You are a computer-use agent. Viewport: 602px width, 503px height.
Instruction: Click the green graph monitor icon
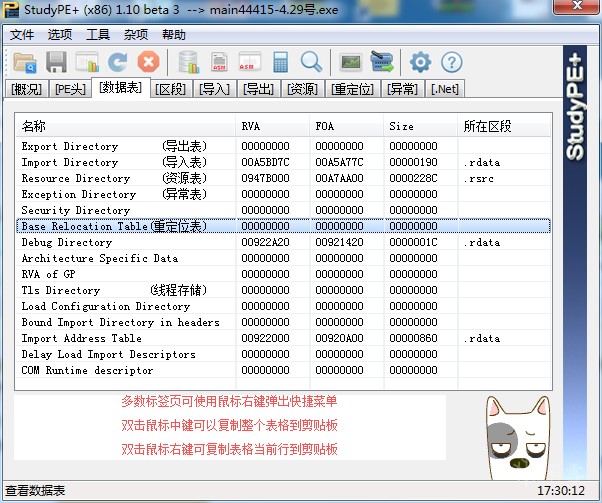[351, 62]
